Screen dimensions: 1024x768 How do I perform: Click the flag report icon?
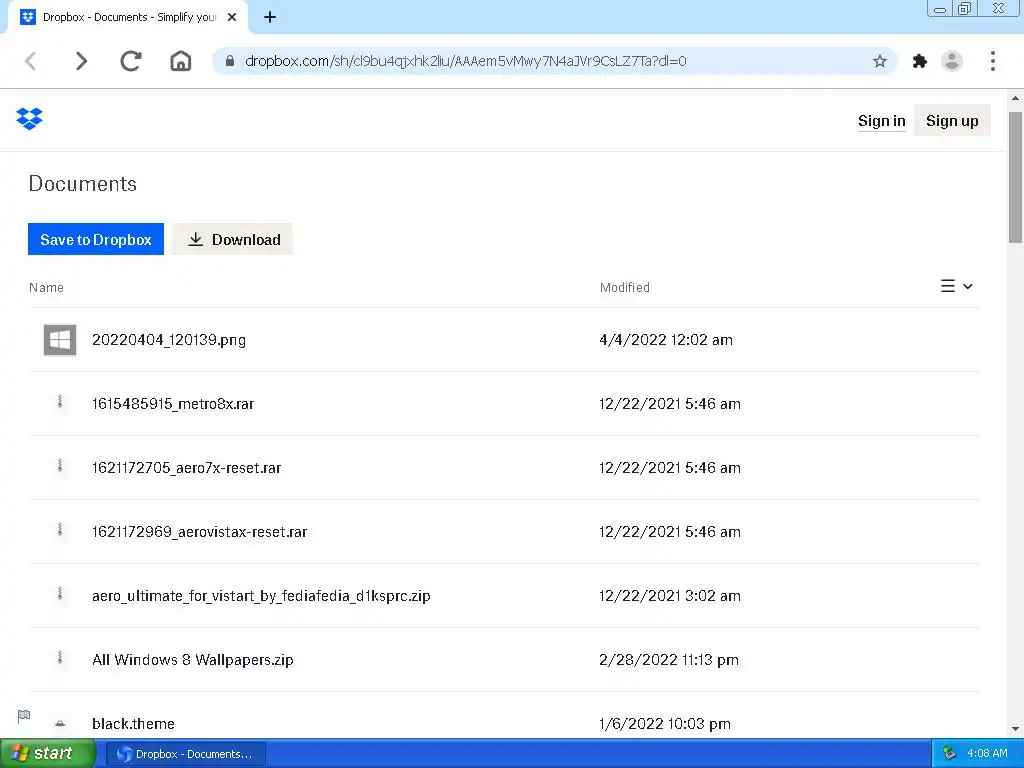[x=24, y=716]
